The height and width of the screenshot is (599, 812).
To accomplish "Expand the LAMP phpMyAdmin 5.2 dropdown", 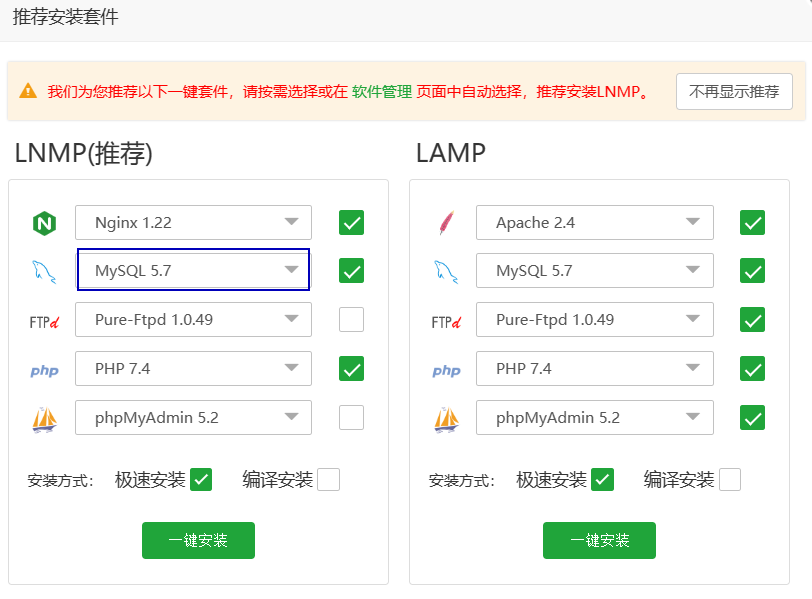I will tap(594, 417).
